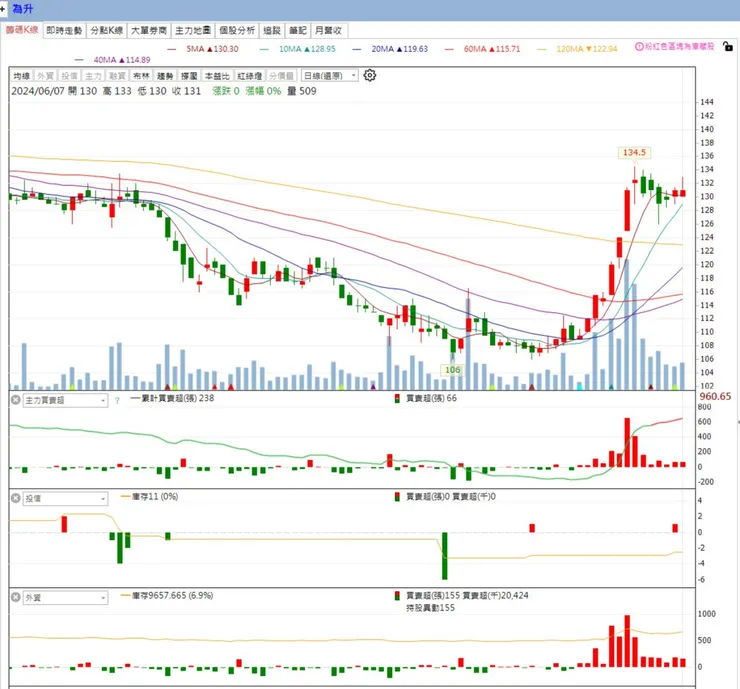Screen dimensions: 740x689
Task: Switch to the 即時走勢 tab
Action: point(65,31)
